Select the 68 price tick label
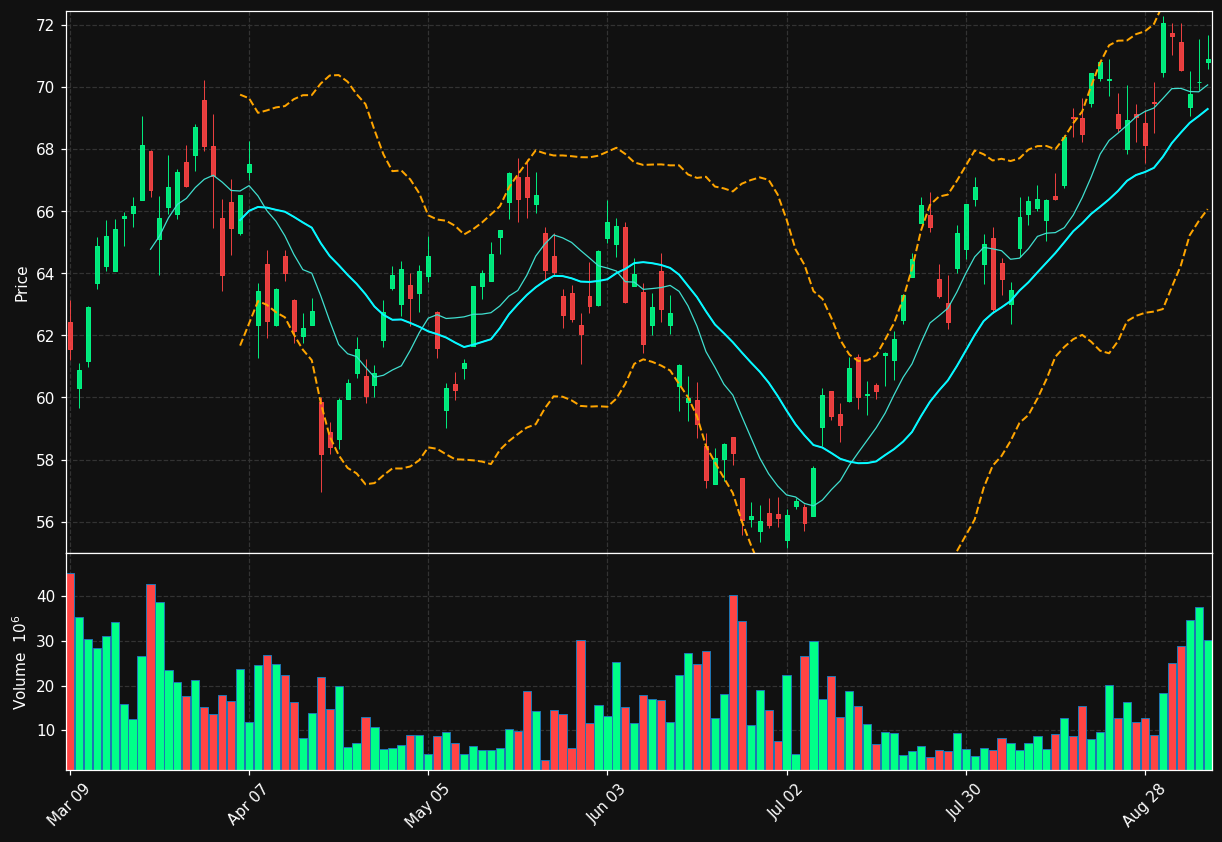The image size is (1222, 842). click(x=47, y=150)
